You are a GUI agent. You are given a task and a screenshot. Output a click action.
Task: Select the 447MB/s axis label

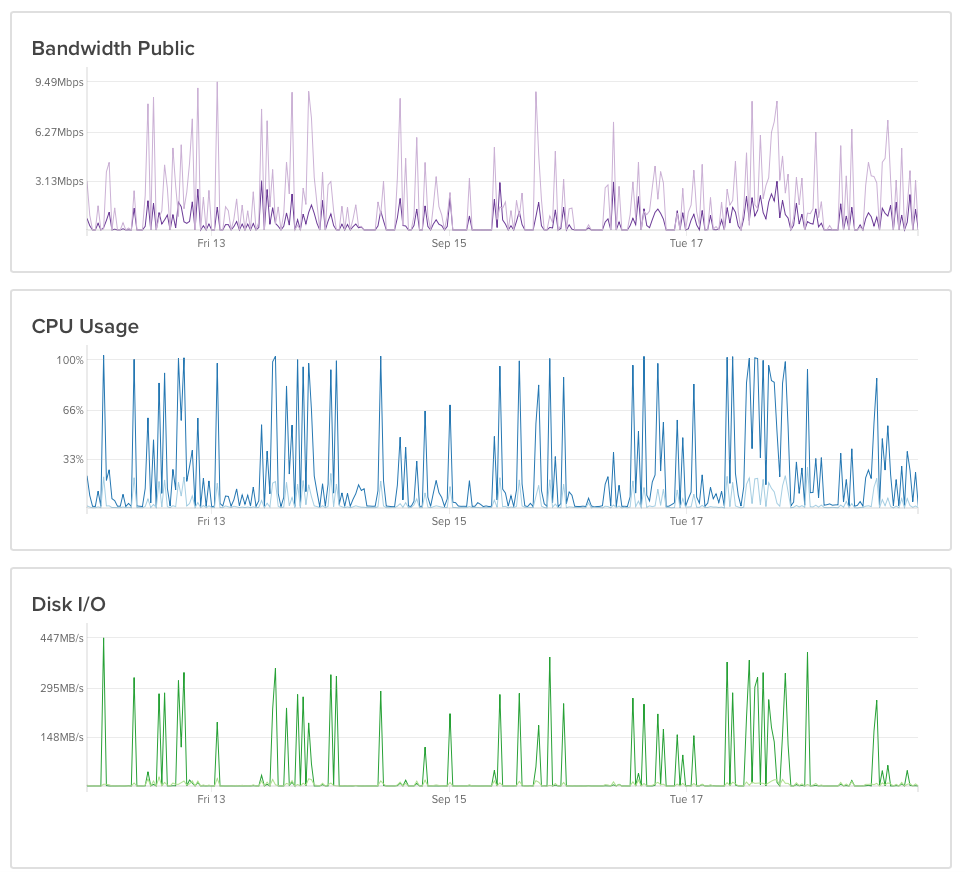click(x=60, y=638)
